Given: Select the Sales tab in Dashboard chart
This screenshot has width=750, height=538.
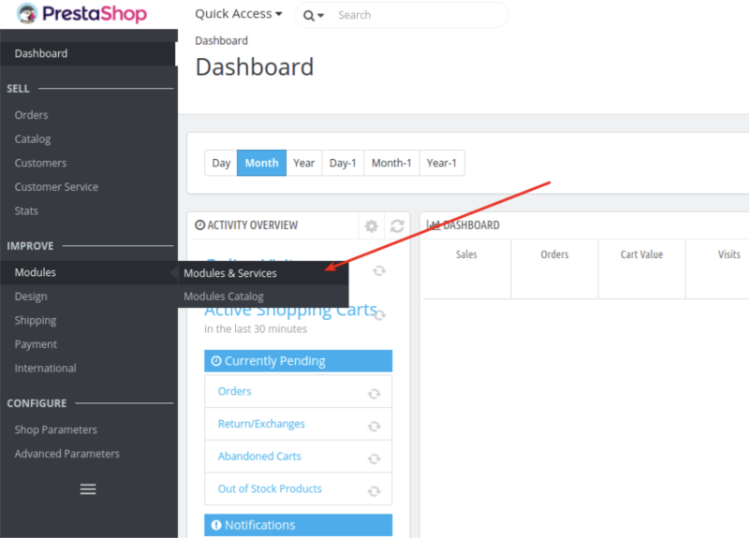Looking at the screenshot, I should [466, 255].
